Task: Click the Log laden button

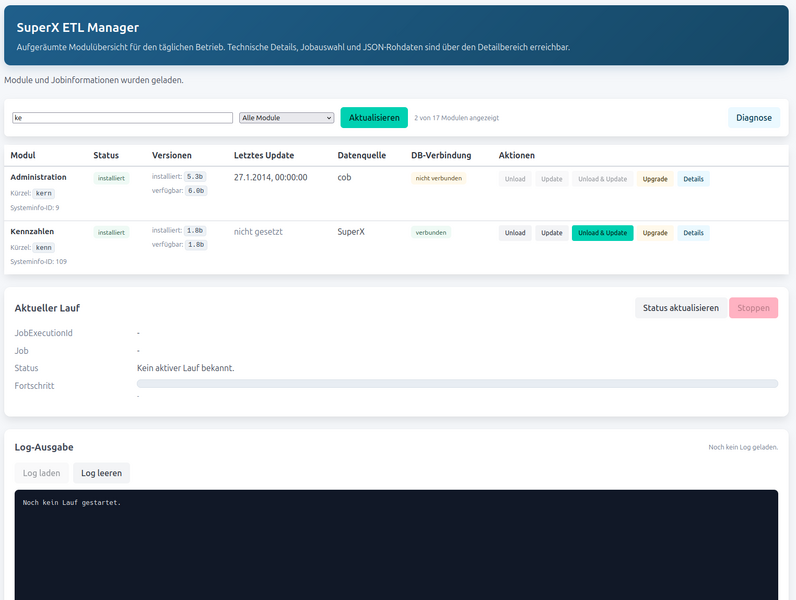Action: point(42,473)
